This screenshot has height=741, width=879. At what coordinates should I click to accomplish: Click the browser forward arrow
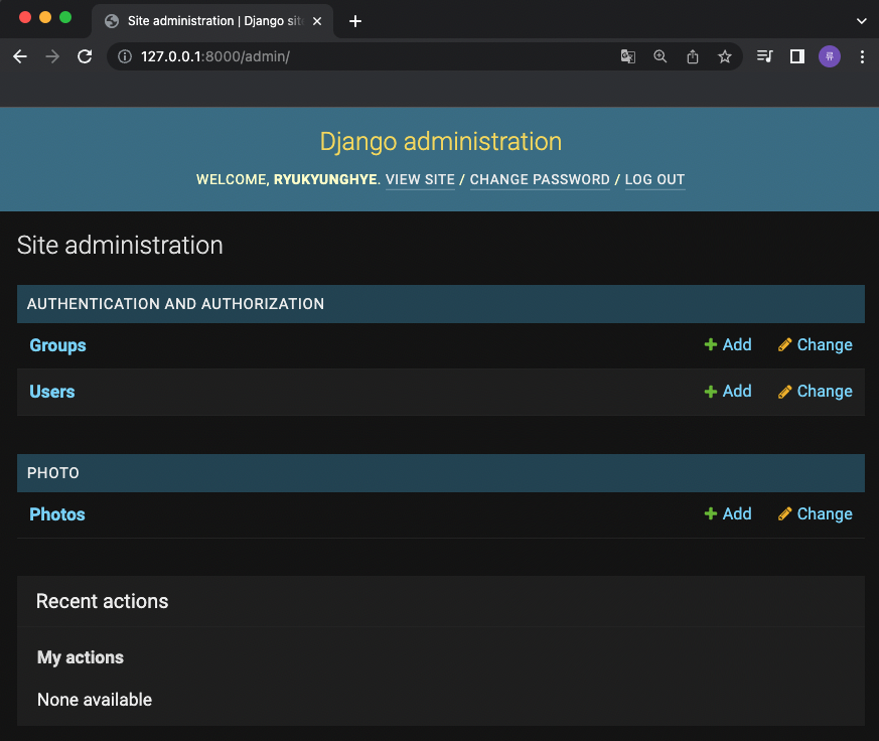[x=52, y=57]
